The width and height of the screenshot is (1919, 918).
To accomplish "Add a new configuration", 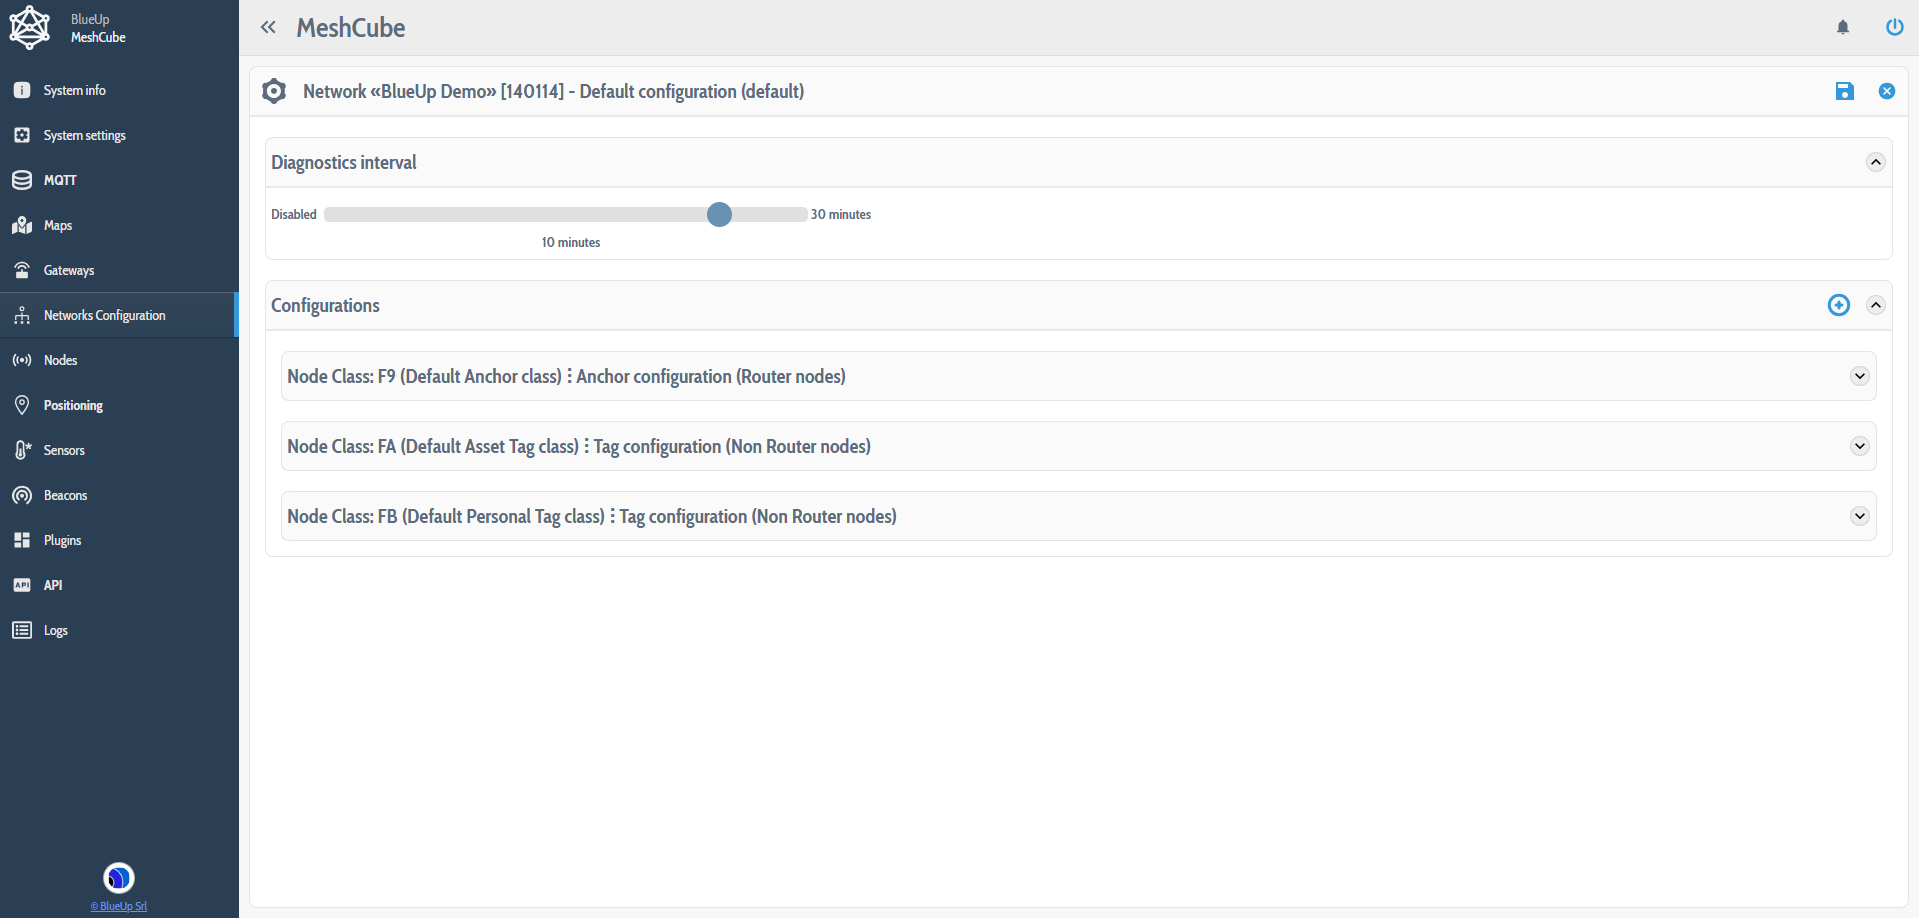I will [x=1839, y=305].
